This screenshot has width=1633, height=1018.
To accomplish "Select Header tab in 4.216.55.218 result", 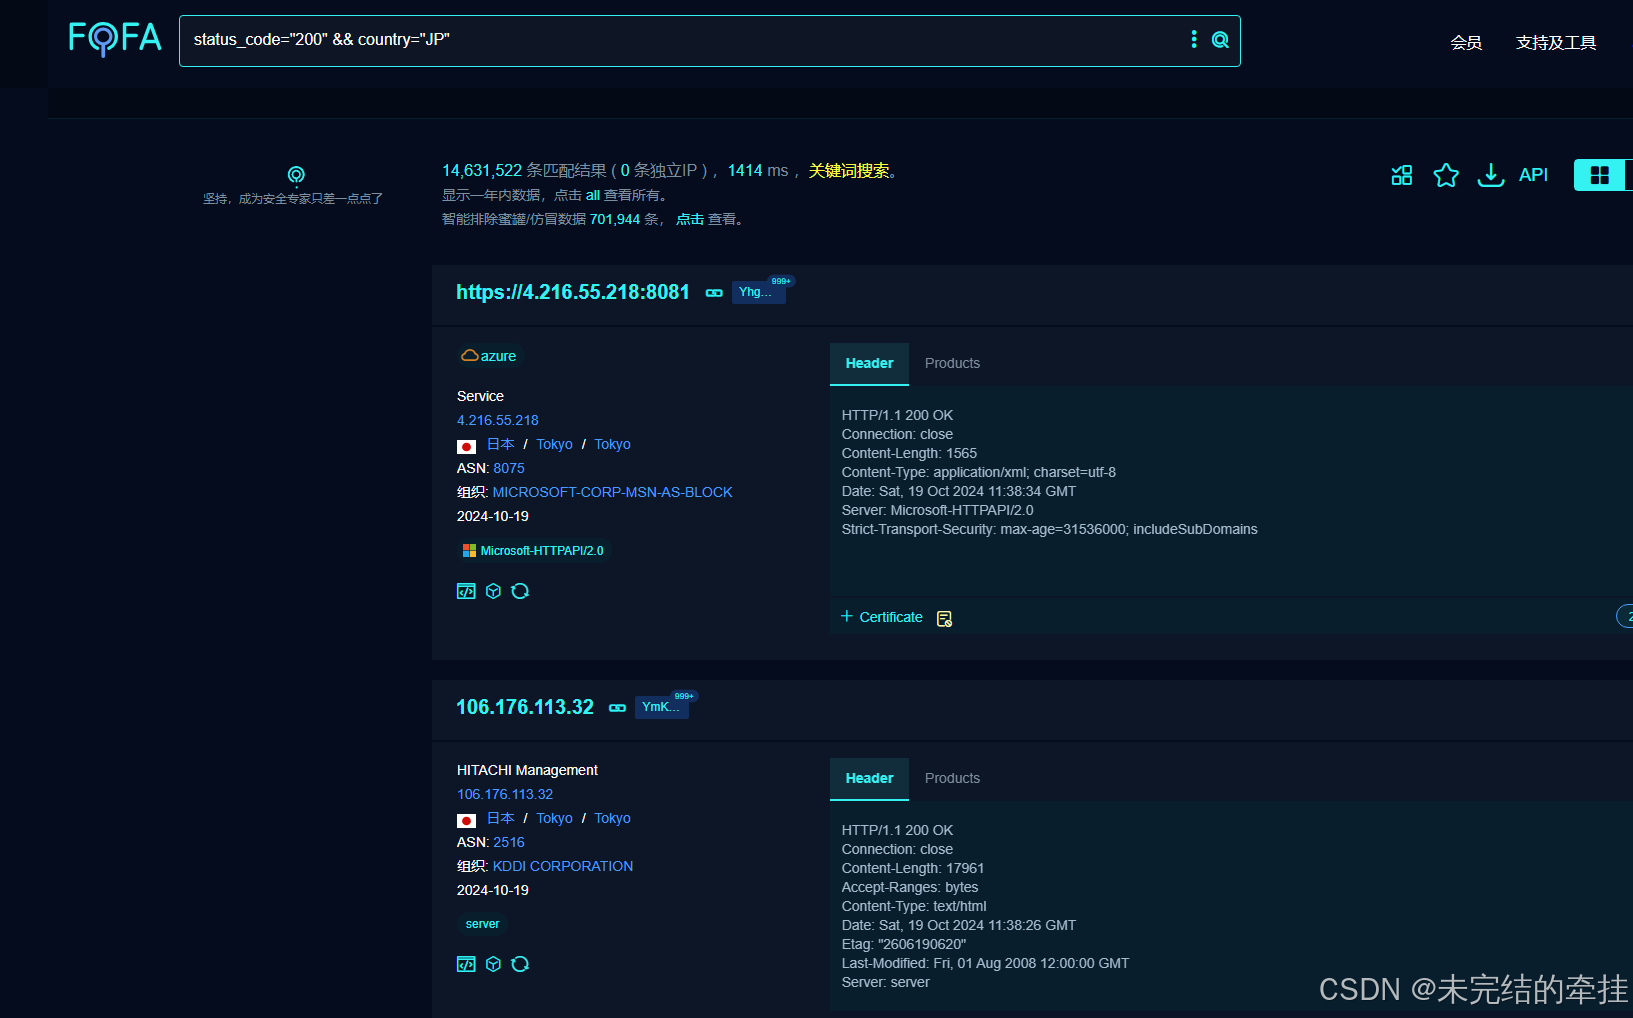I will point(869,364).
